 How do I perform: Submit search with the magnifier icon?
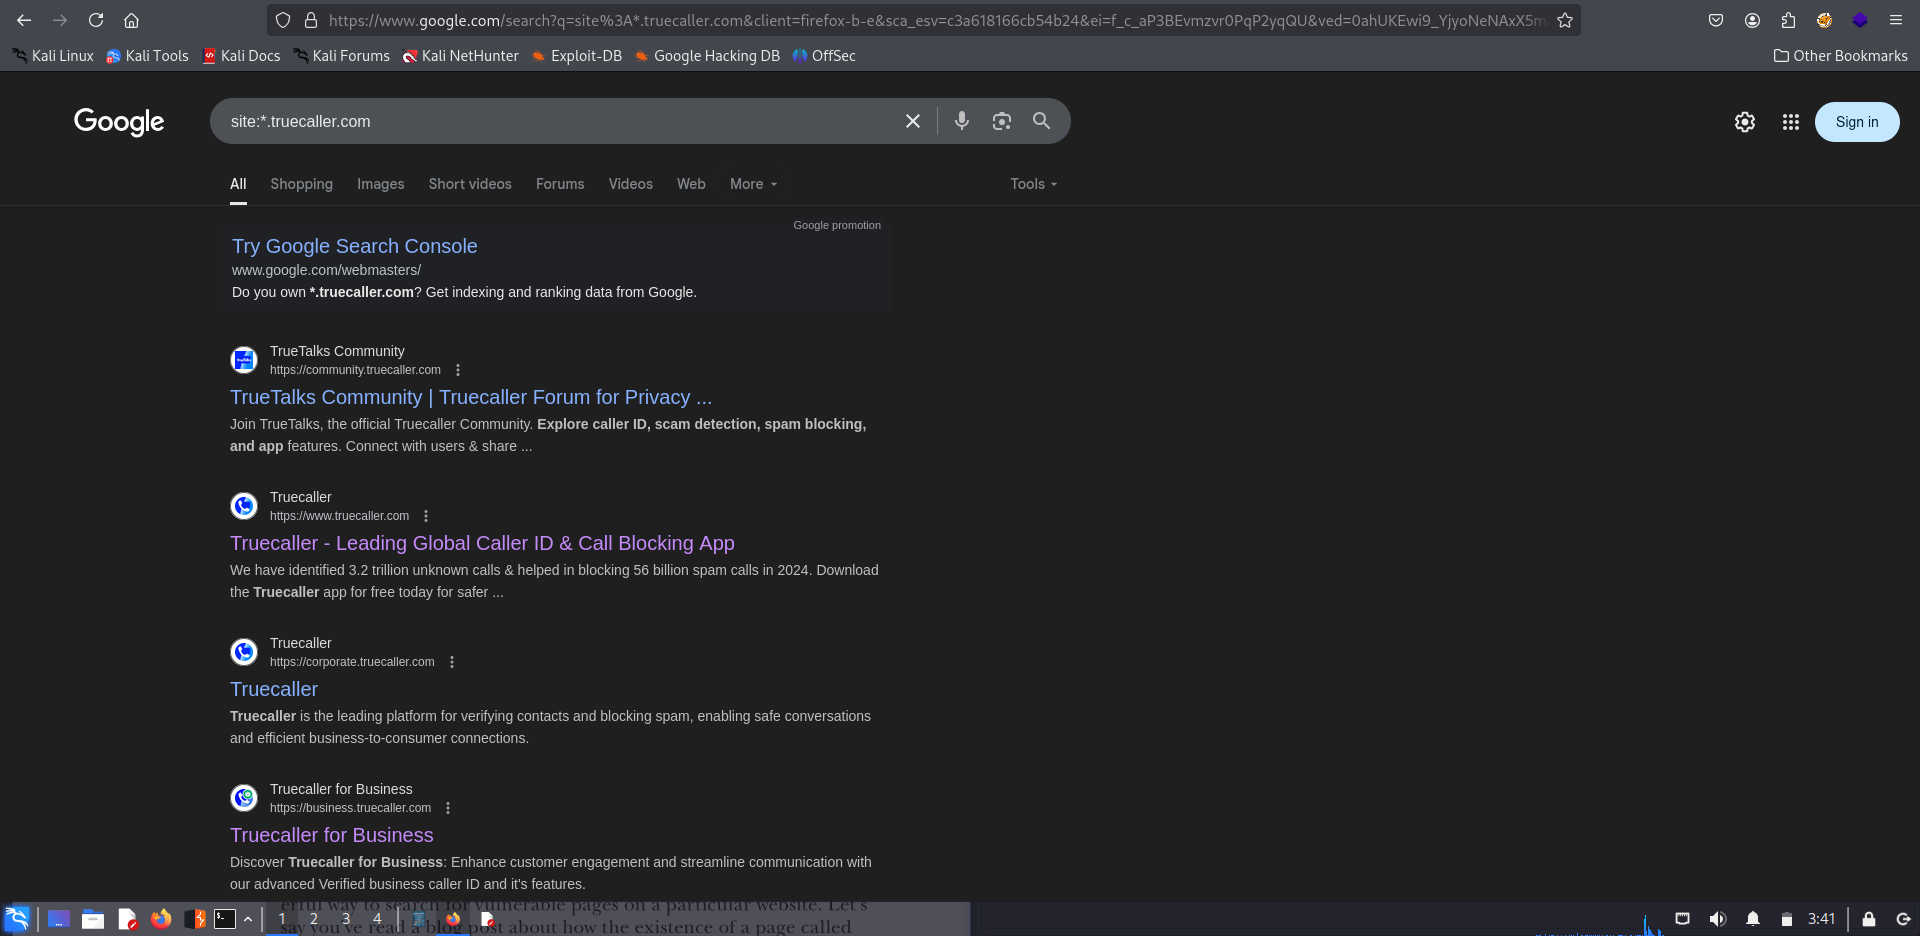pos(1041,121)
